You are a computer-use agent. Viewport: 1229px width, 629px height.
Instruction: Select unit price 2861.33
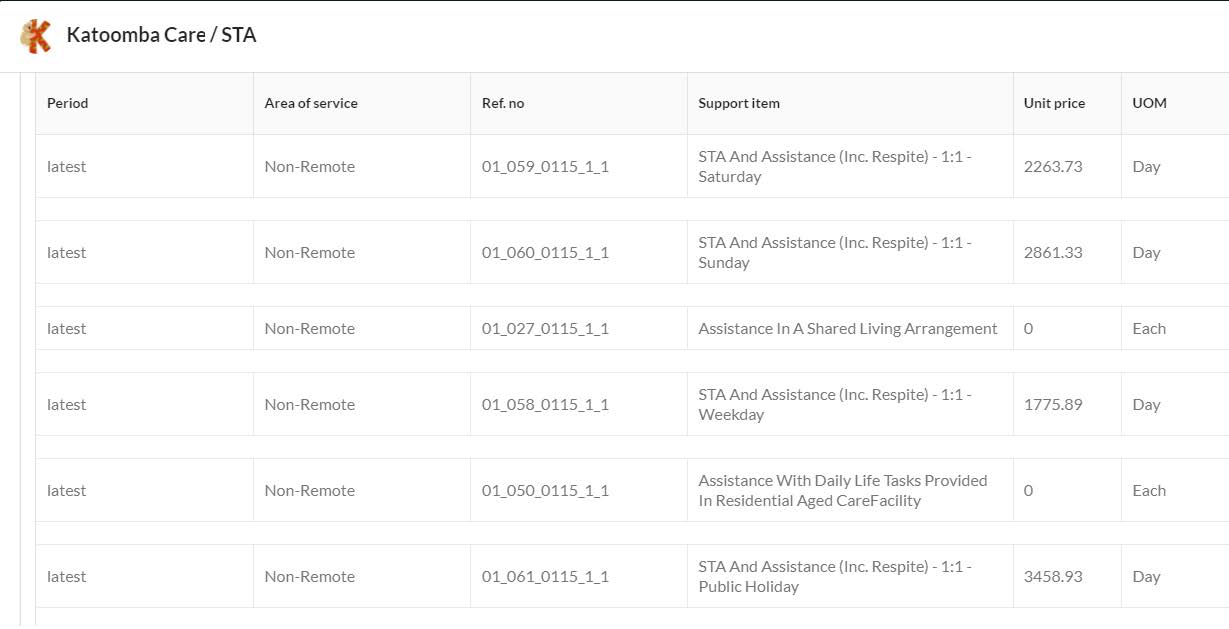tap(1053, 253)
